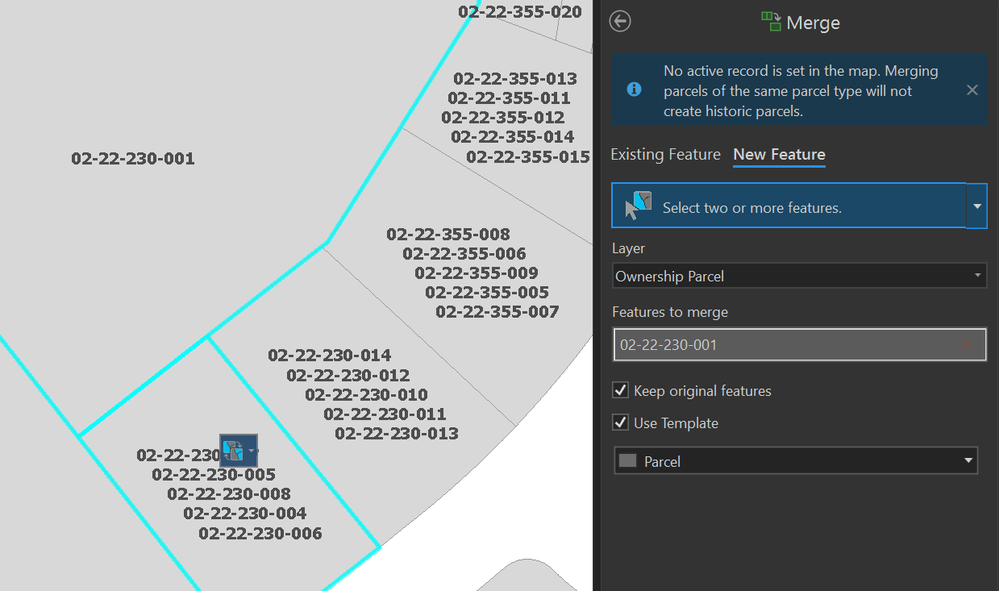The height and width of the screenshot is (591, 999).
Task: Click parcel label 02-22-355-020
Action: point(520,11)
